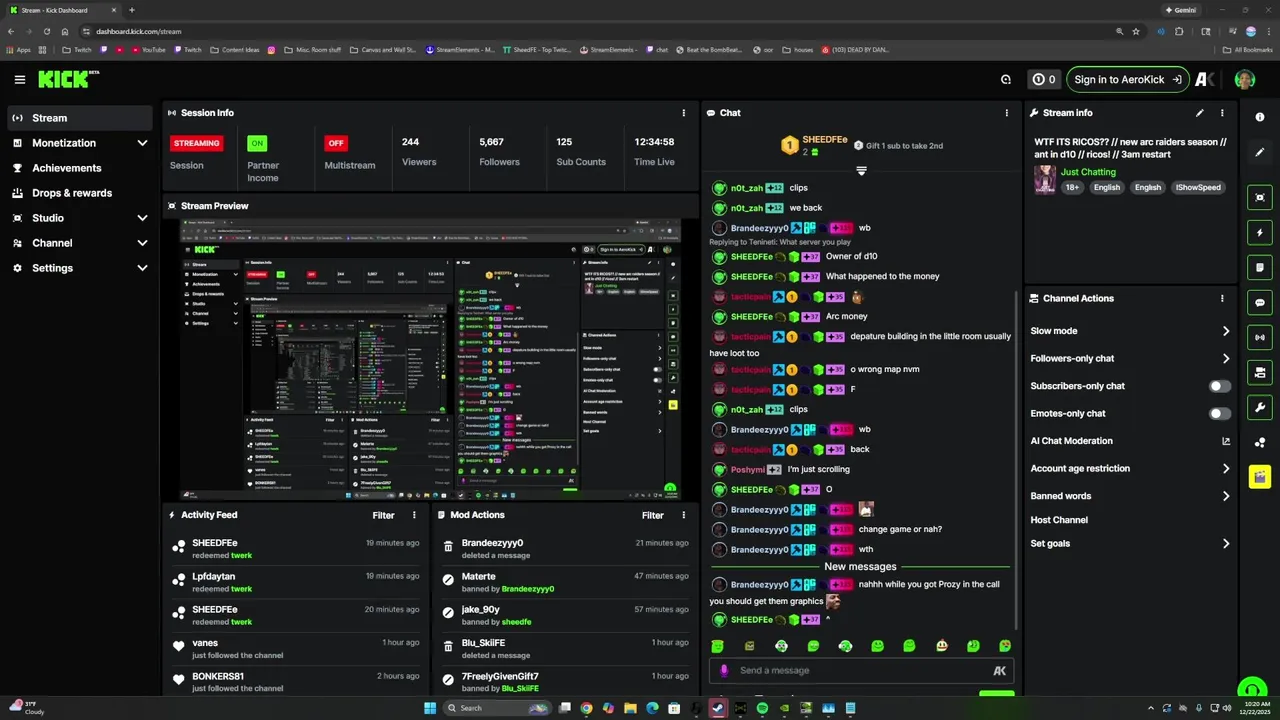Edit stream info with the pencil icon in panel header
This screenshot has width=1280, height=720.
[x=1200, y=113]
